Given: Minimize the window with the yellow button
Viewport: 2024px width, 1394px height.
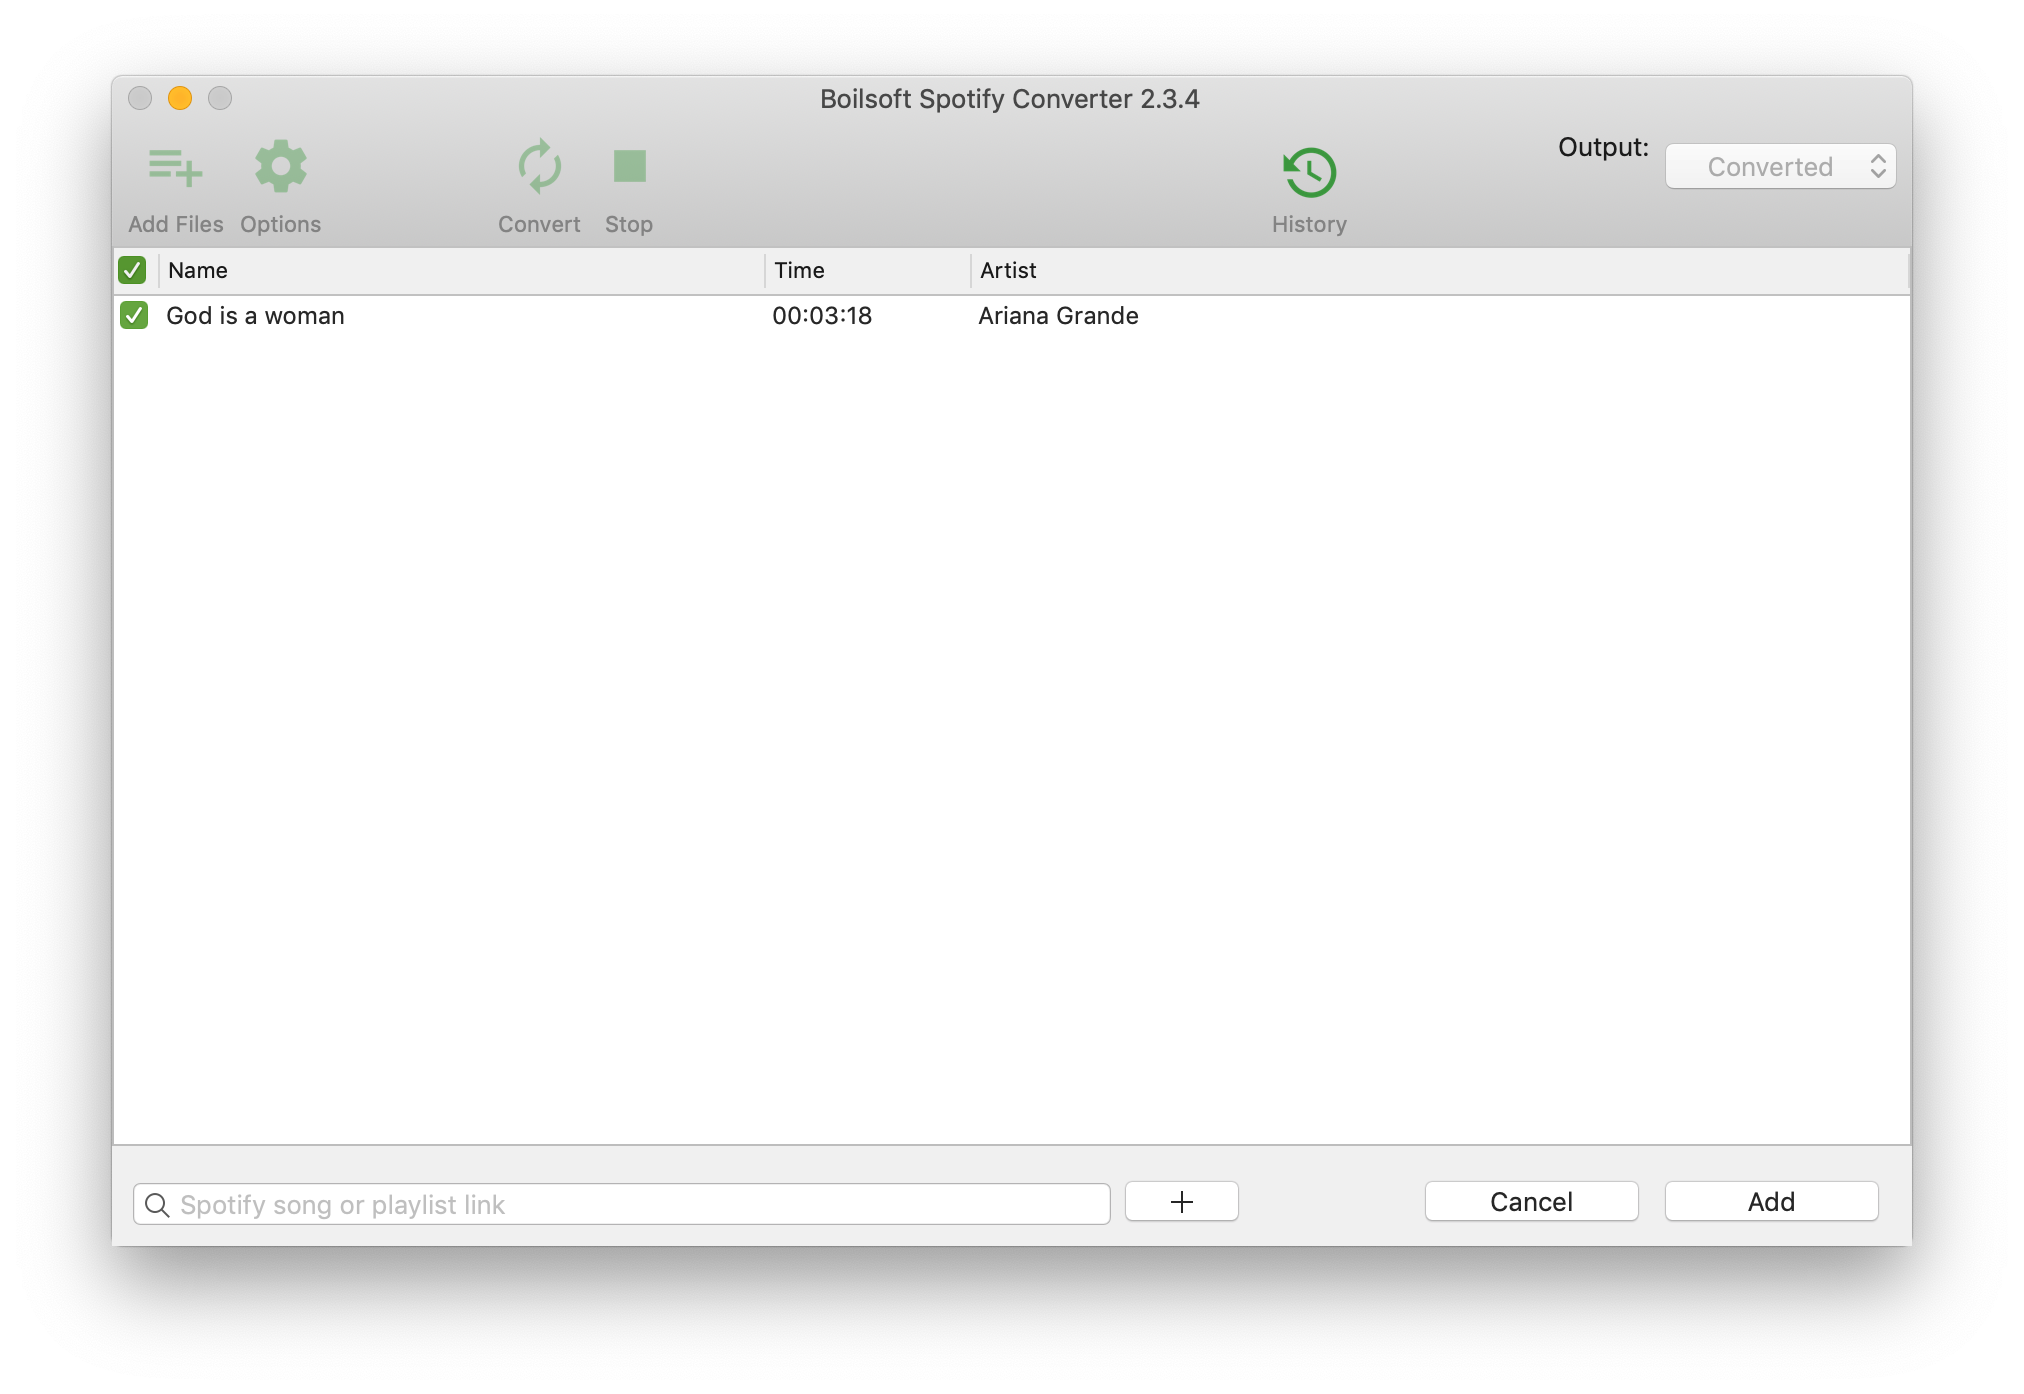Looking at the screenshot, I should coord(180,98).
